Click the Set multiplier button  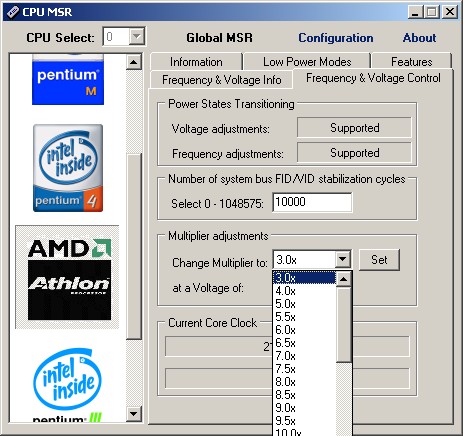tap(379, 260)
